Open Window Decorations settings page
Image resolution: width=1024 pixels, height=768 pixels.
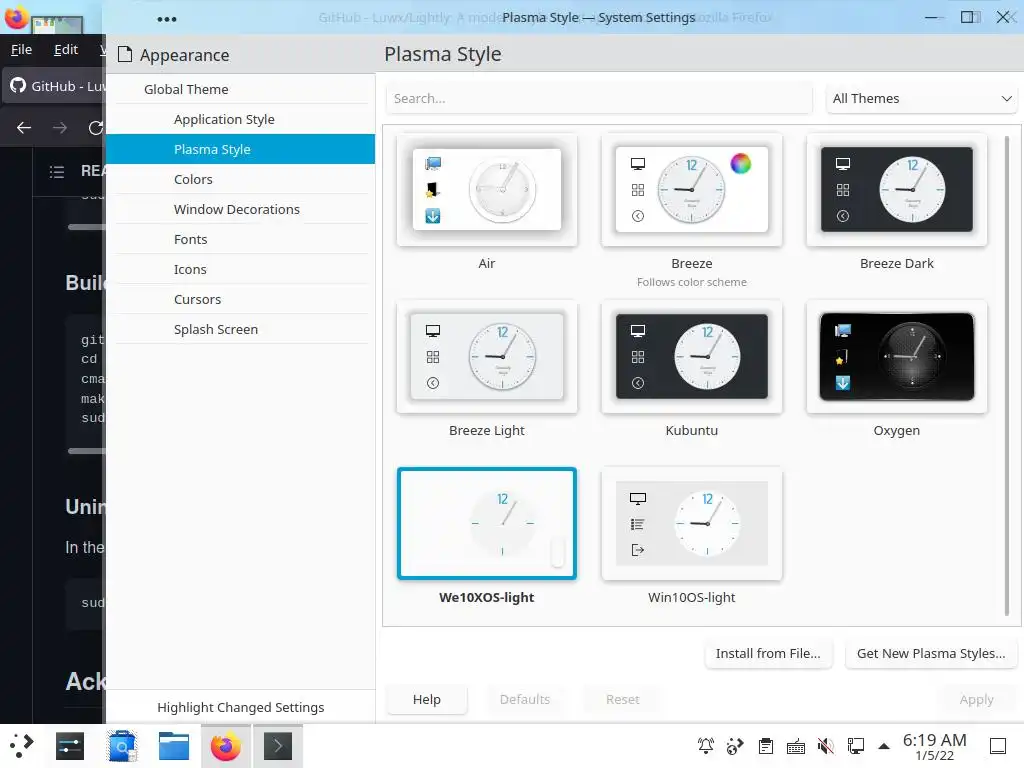[x=240, y=210]
